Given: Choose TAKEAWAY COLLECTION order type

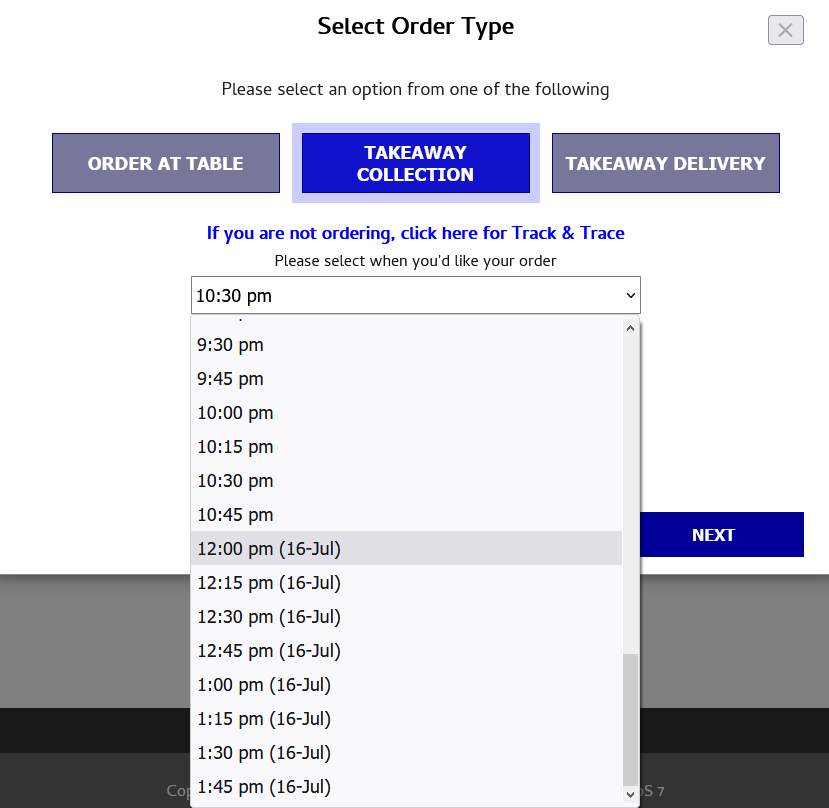Looking at the screenshot, I should 415,163.
